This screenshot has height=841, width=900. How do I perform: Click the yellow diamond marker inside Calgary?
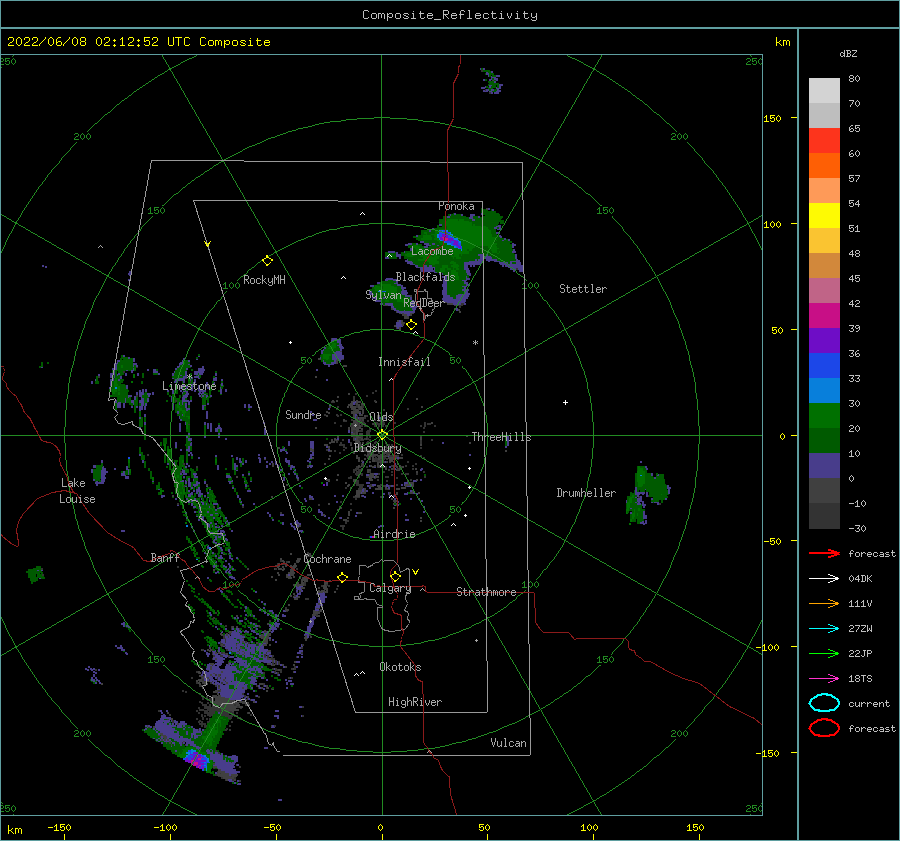pos(395,576)
